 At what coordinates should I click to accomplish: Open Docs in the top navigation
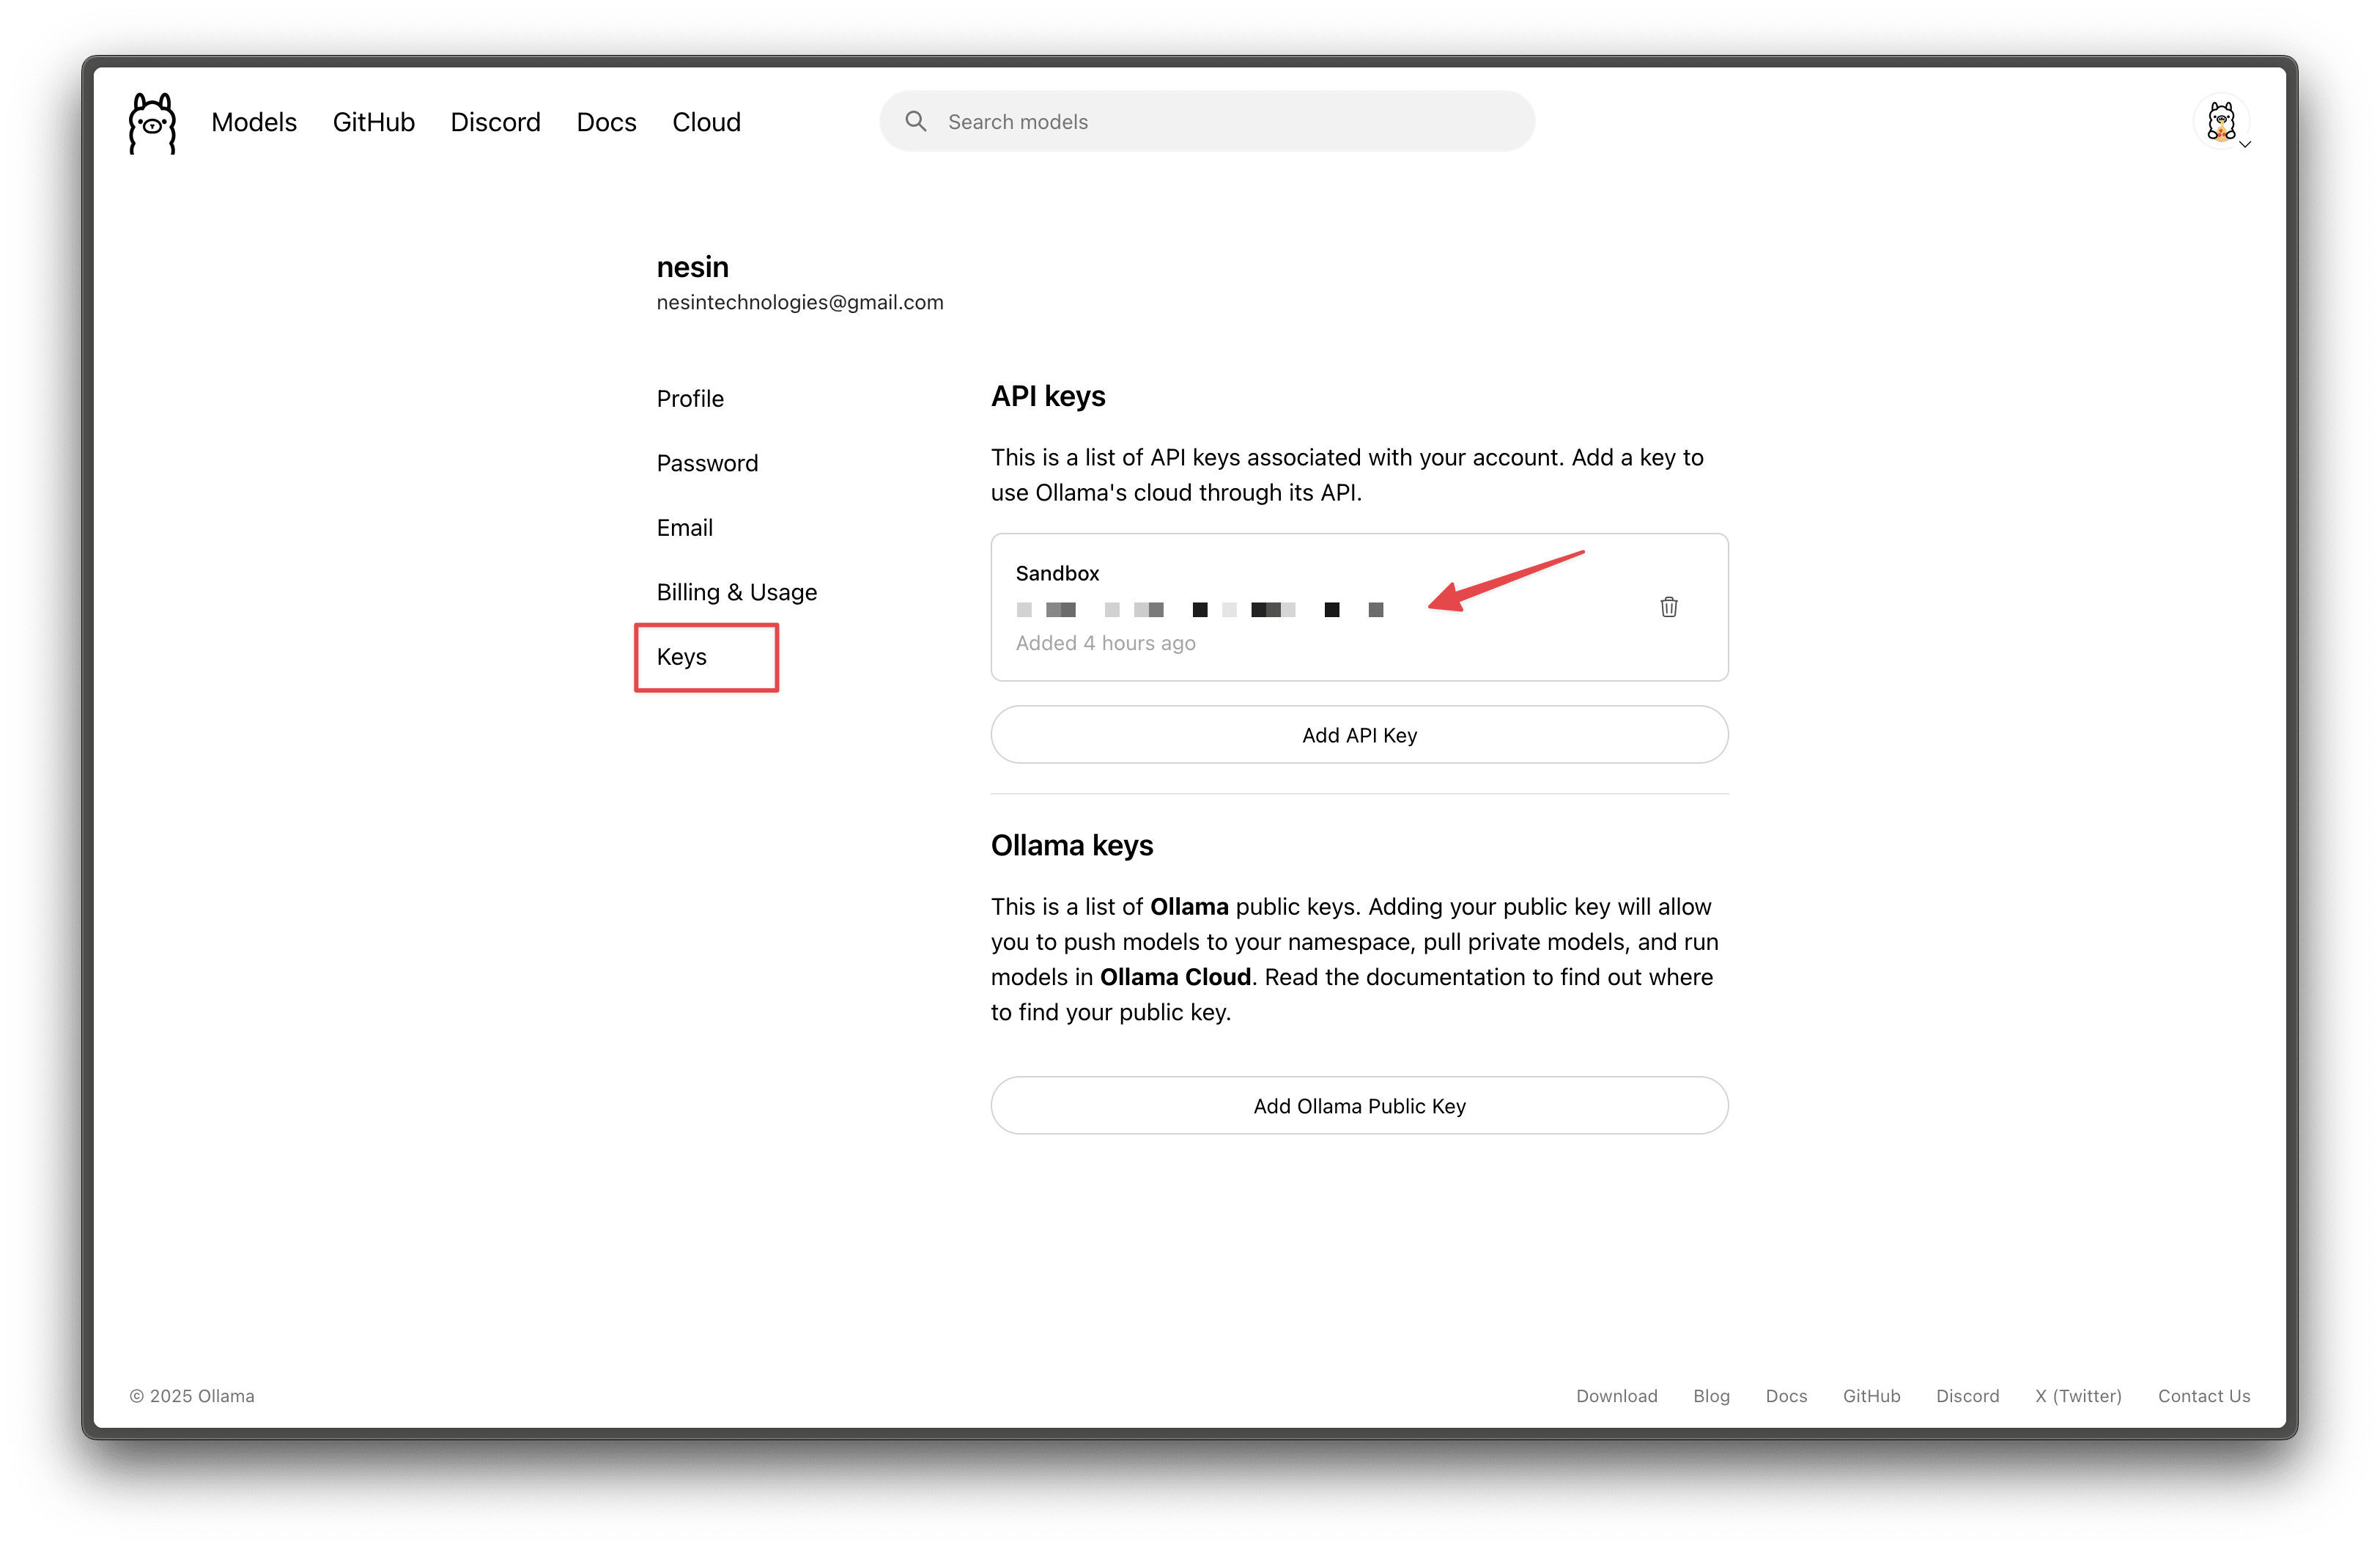(606, 122)
